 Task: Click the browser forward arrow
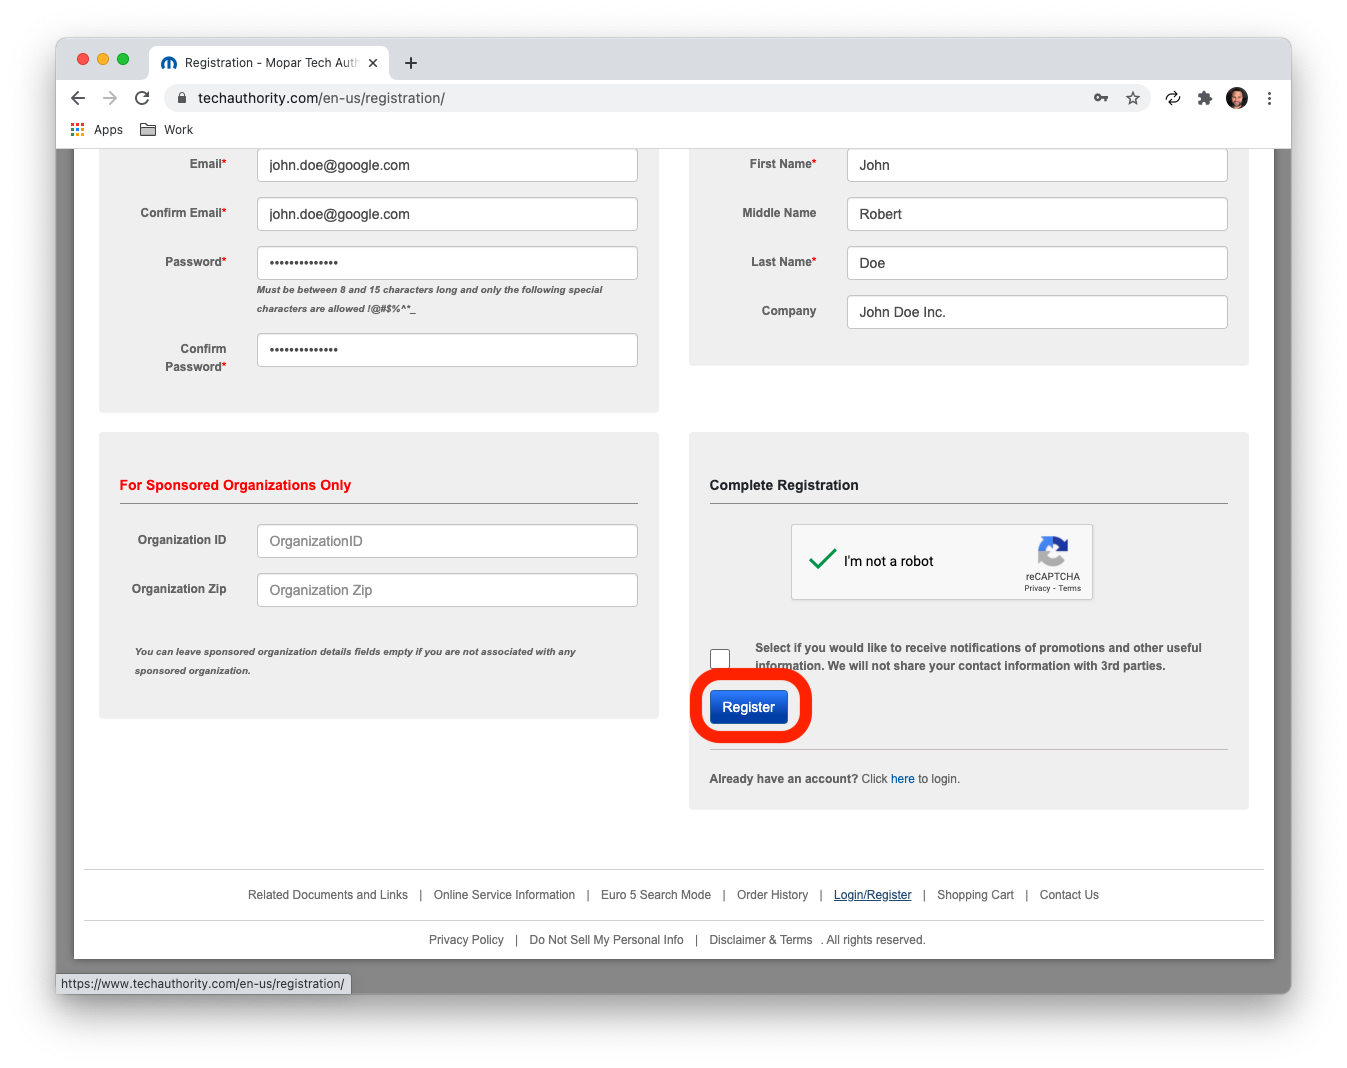pos(110,98)
